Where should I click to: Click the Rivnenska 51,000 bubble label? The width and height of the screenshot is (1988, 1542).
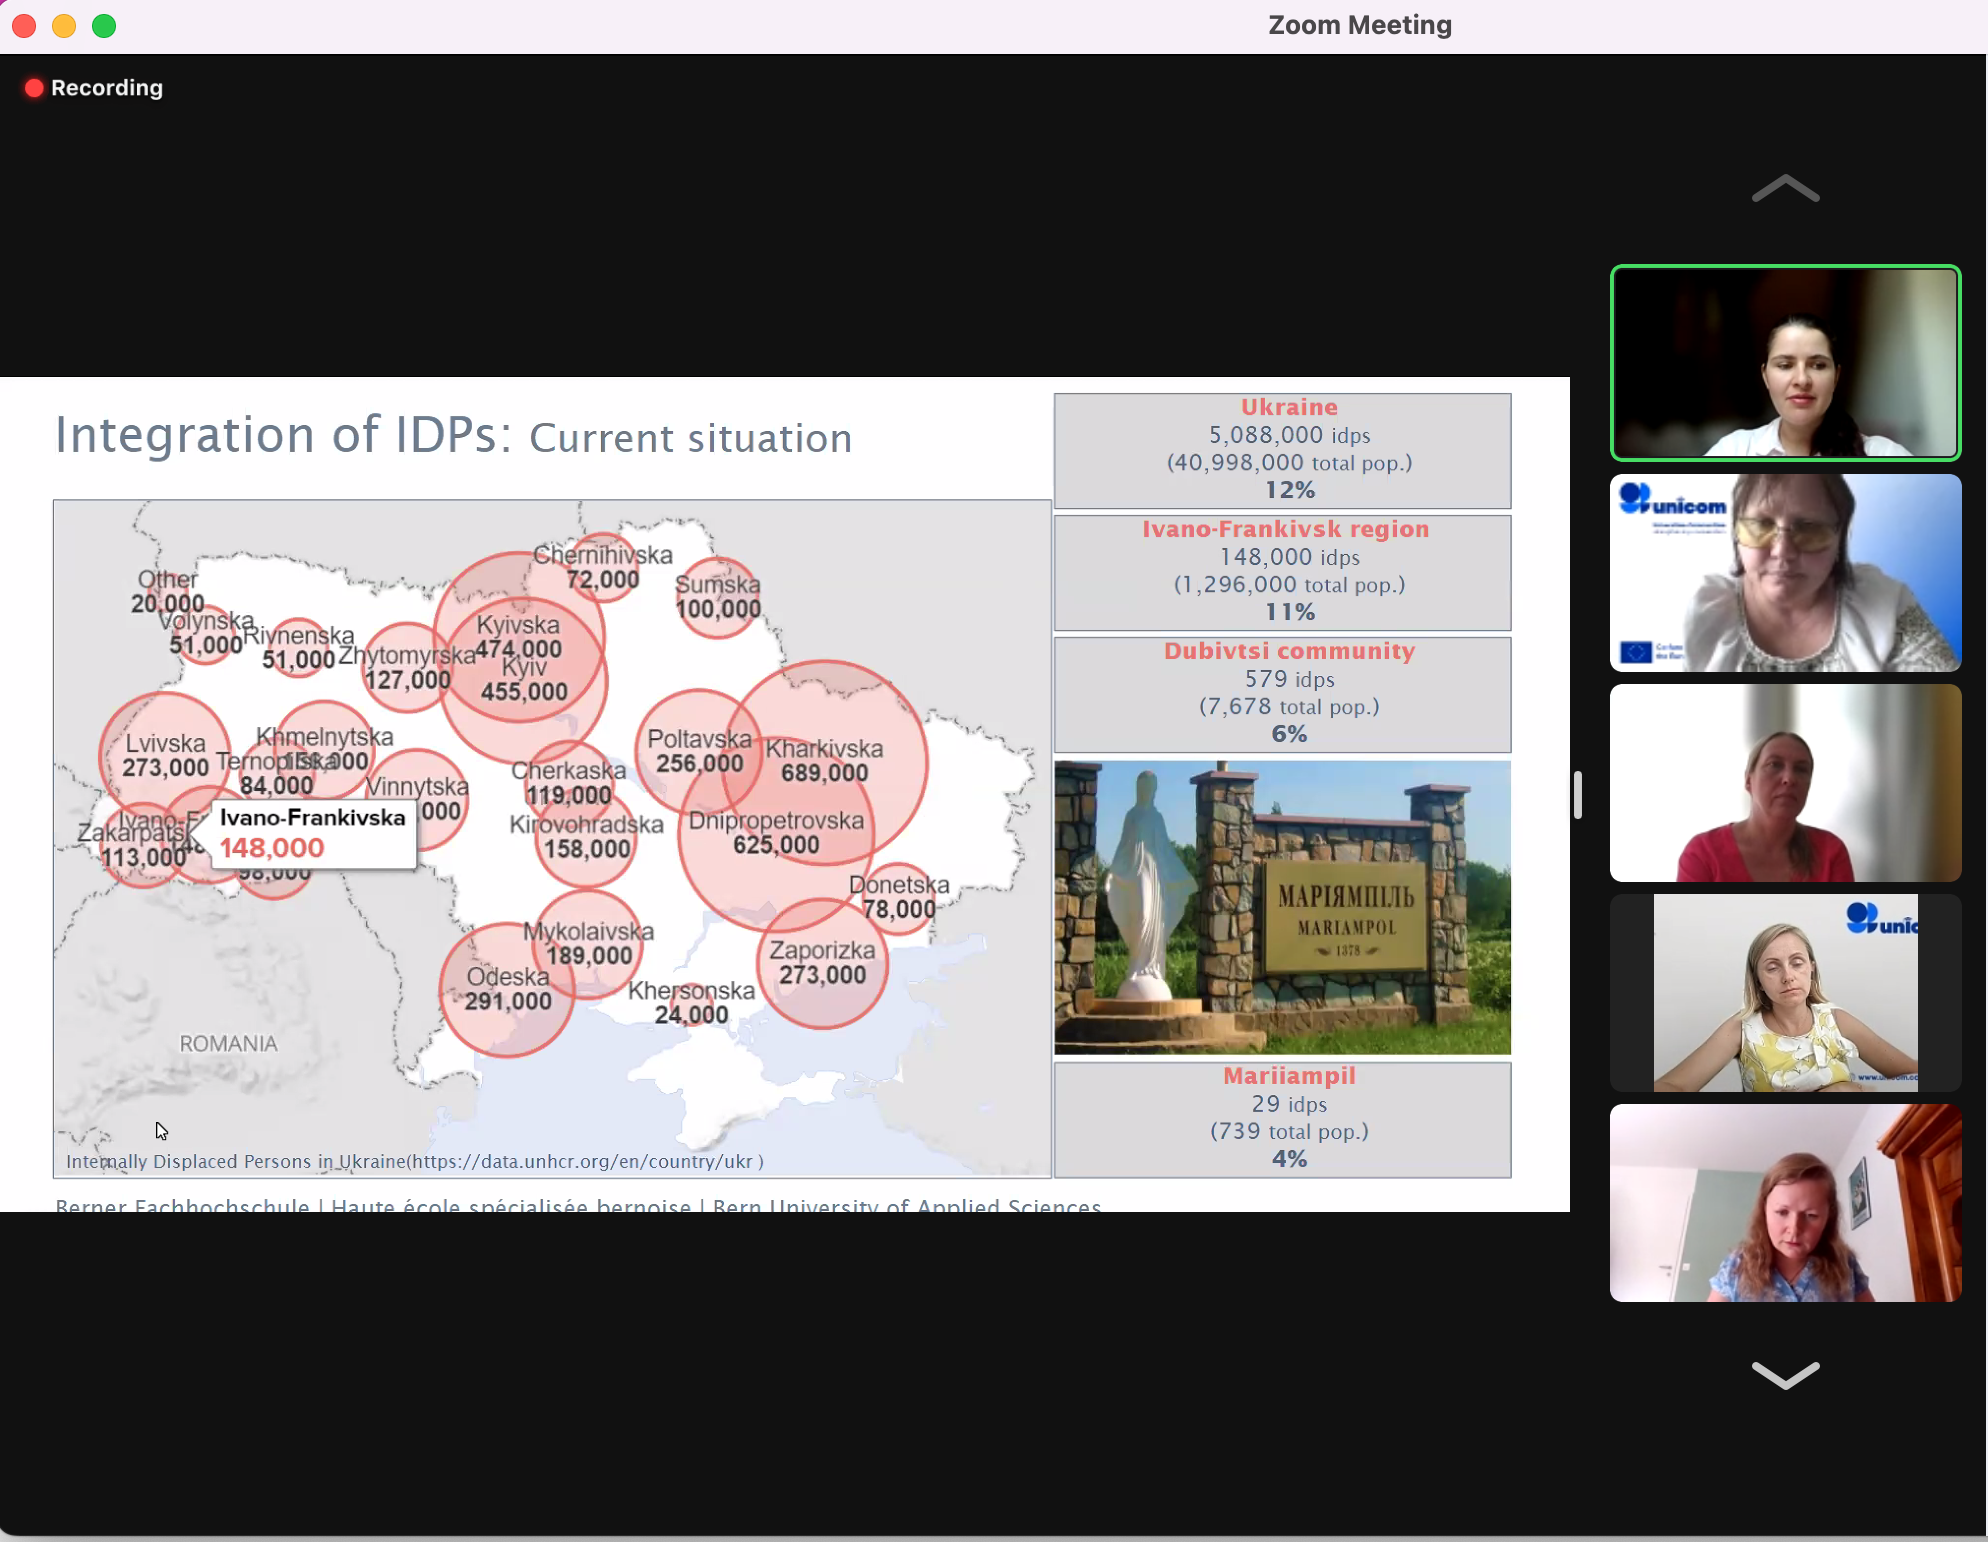tap(298, 647)
